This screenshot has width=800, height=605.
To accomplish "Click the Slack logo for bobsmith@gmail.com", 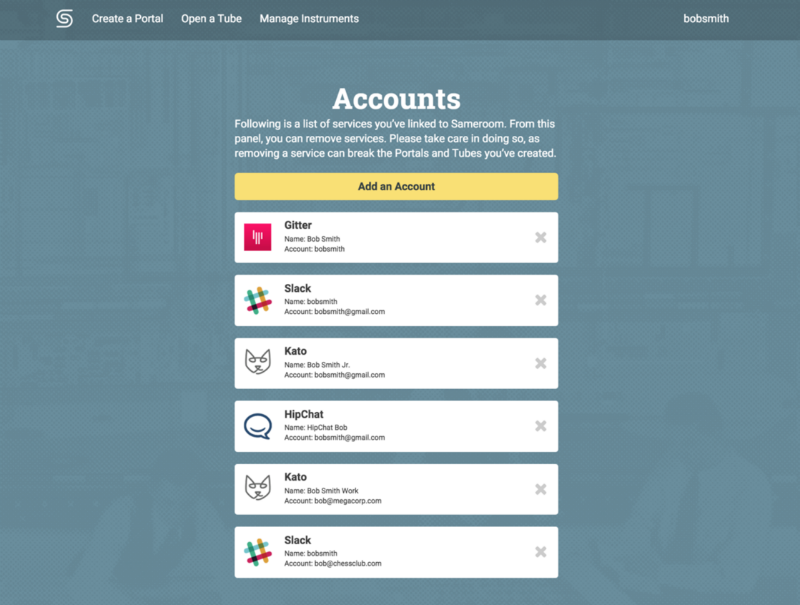I will point(258,300).
